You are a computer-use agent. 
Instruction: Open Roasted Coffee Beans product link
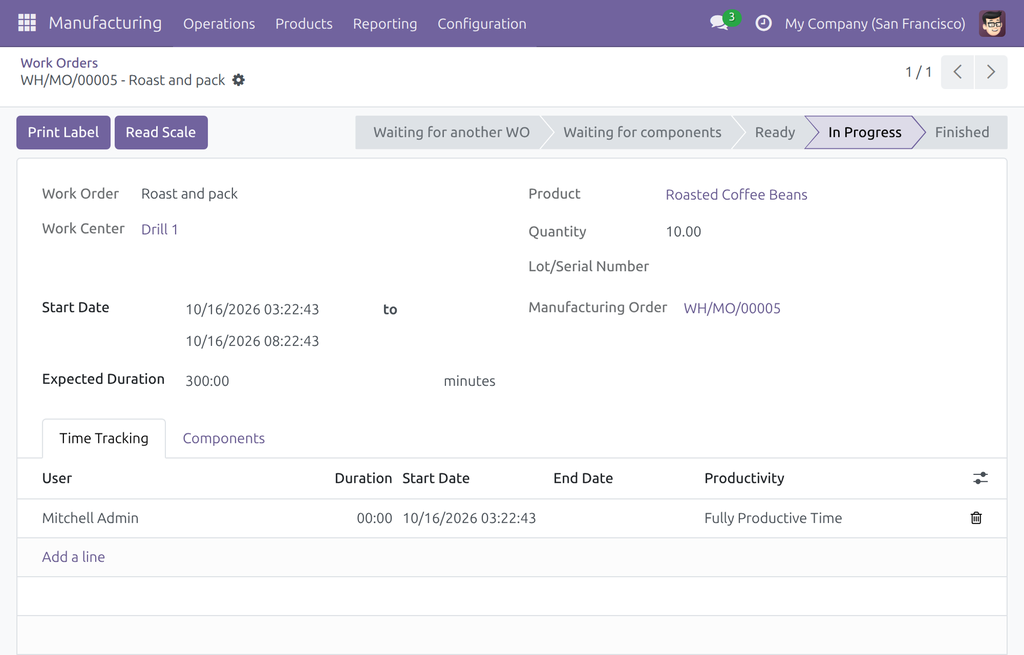[x=736, y=195]
